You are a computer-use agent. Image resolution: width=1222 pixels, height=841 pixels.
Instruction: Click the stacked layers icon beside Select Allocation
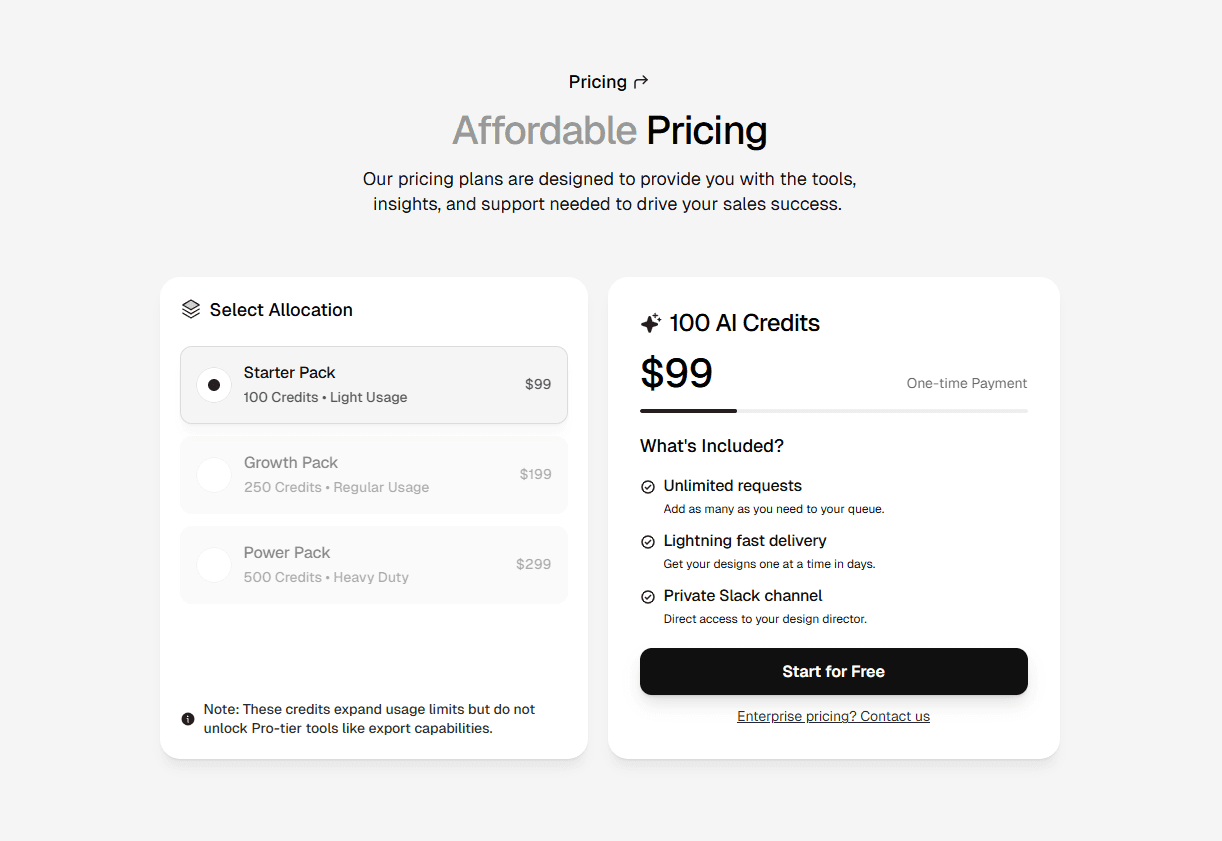(x=190, y=309)
